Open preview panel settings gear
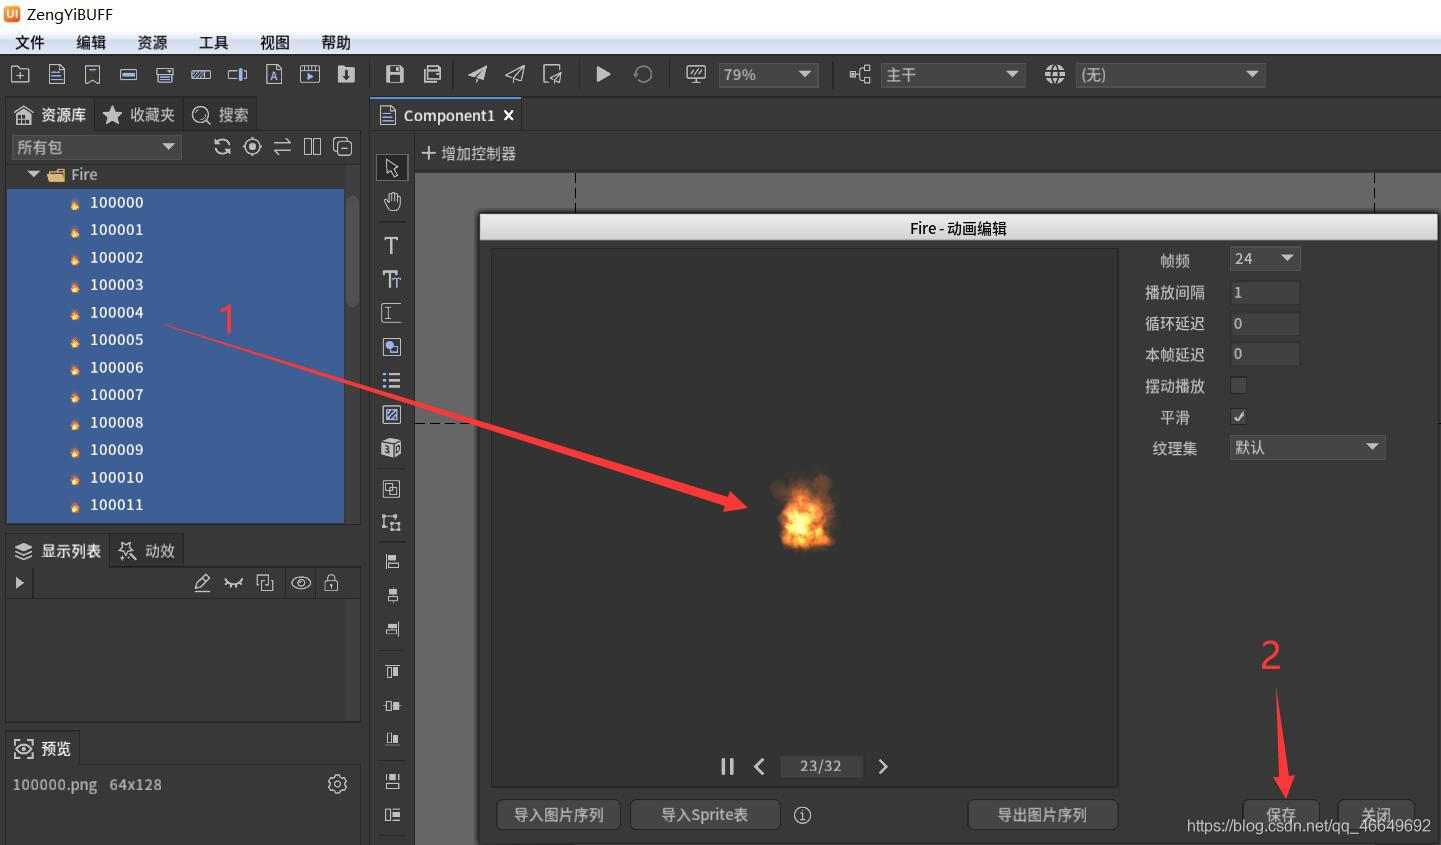 tap(337, 784)
